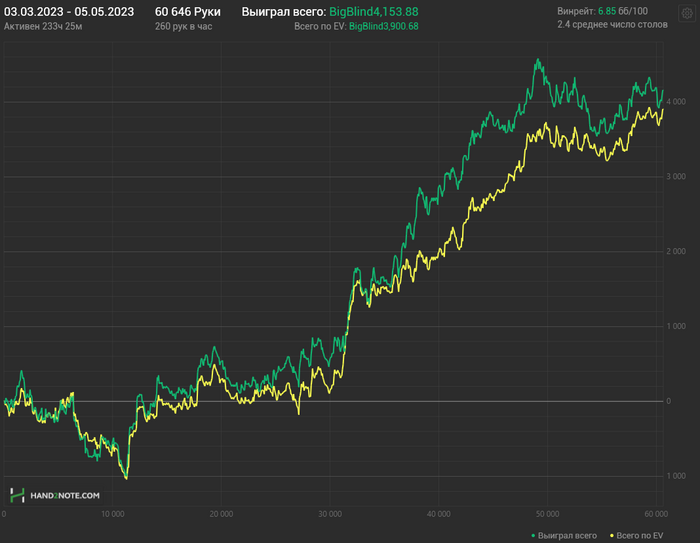The image size is (700, 543).
Task: Toggle the yellow 'Всего по EV' legend entry
Action: pyautogui.click(x=637, y=535)
